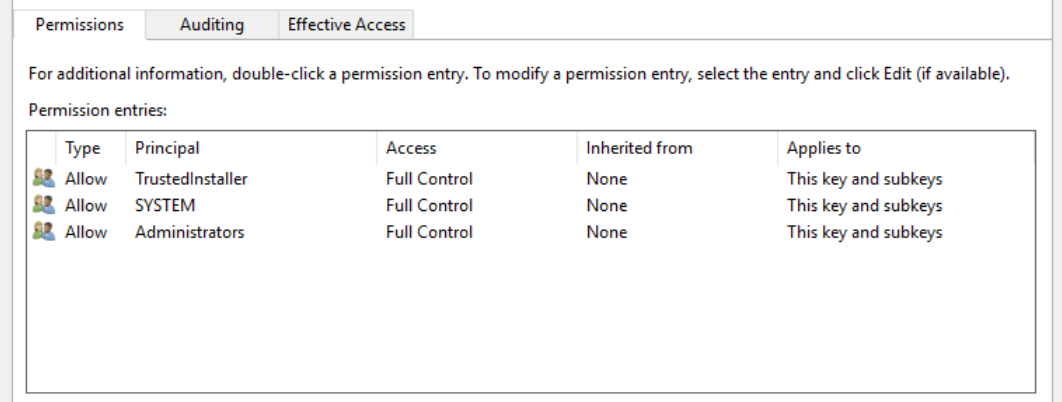Click the Access column header

[411, 148]
